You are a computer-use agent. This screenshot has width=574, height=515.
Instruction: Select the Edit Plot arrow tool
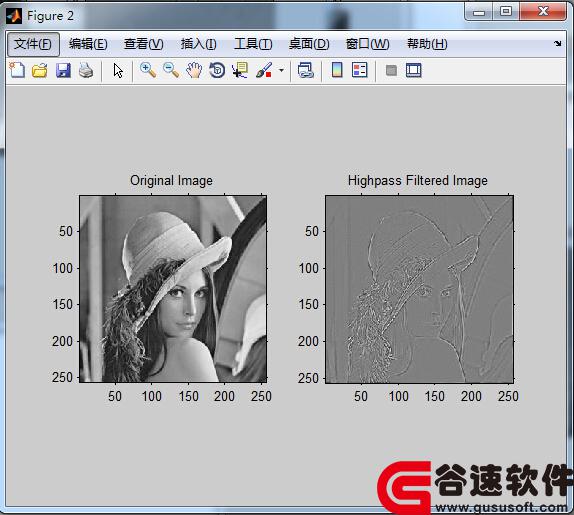pyautogui.click(x=118, y=70)
